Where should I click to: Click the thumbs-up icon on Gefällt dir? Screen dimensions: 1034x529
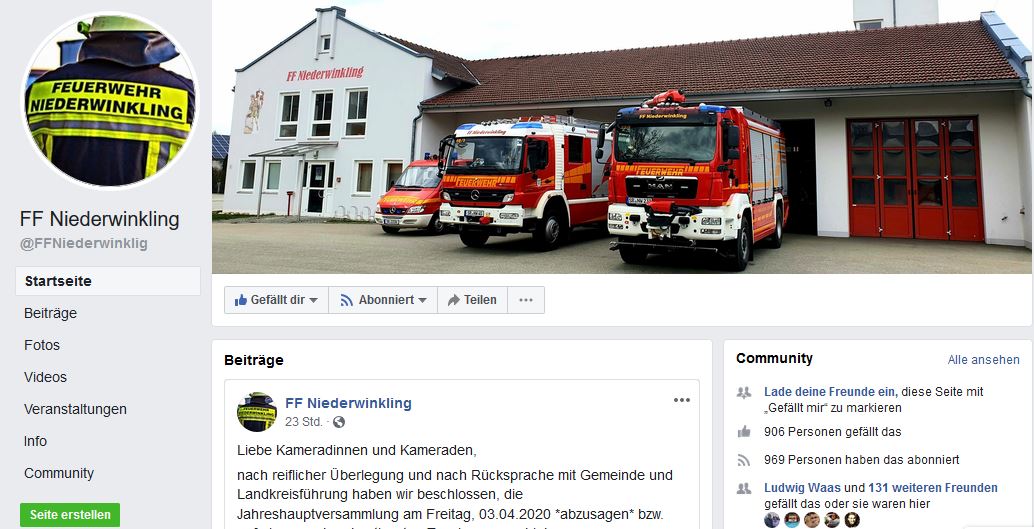coord(241,300)
